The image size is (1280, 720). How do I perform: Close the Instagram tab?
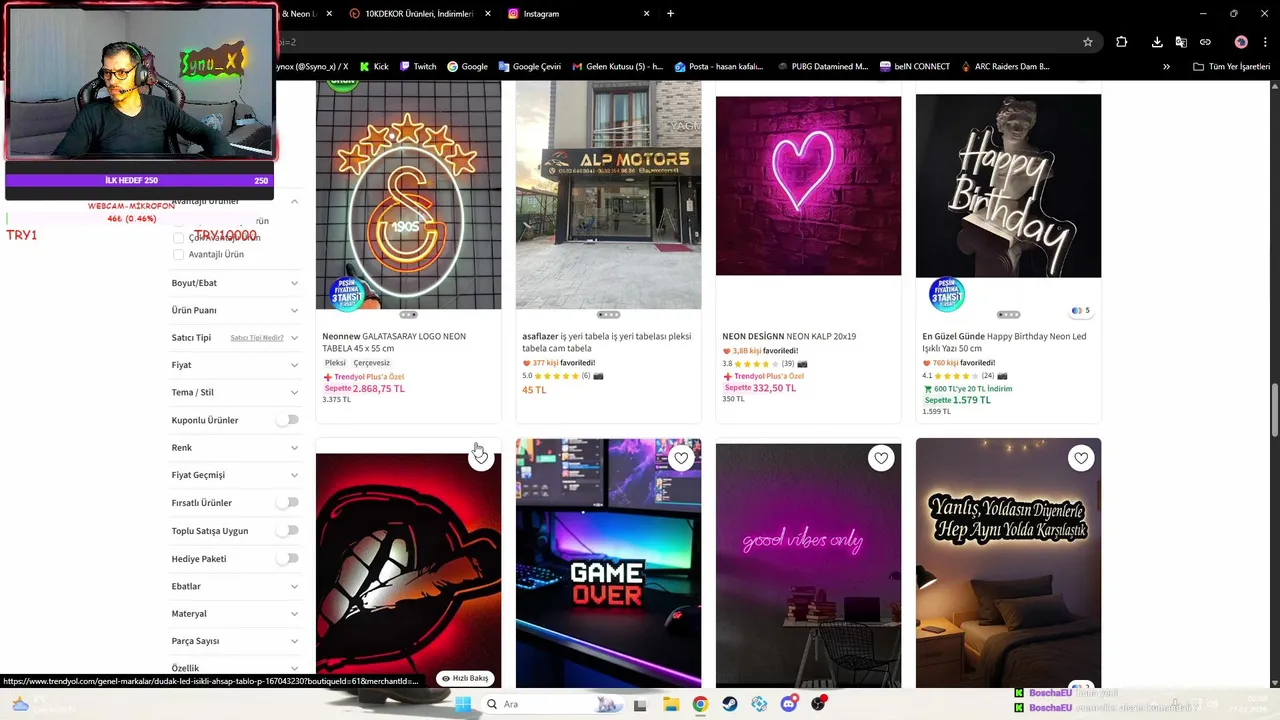coord(646,14)
